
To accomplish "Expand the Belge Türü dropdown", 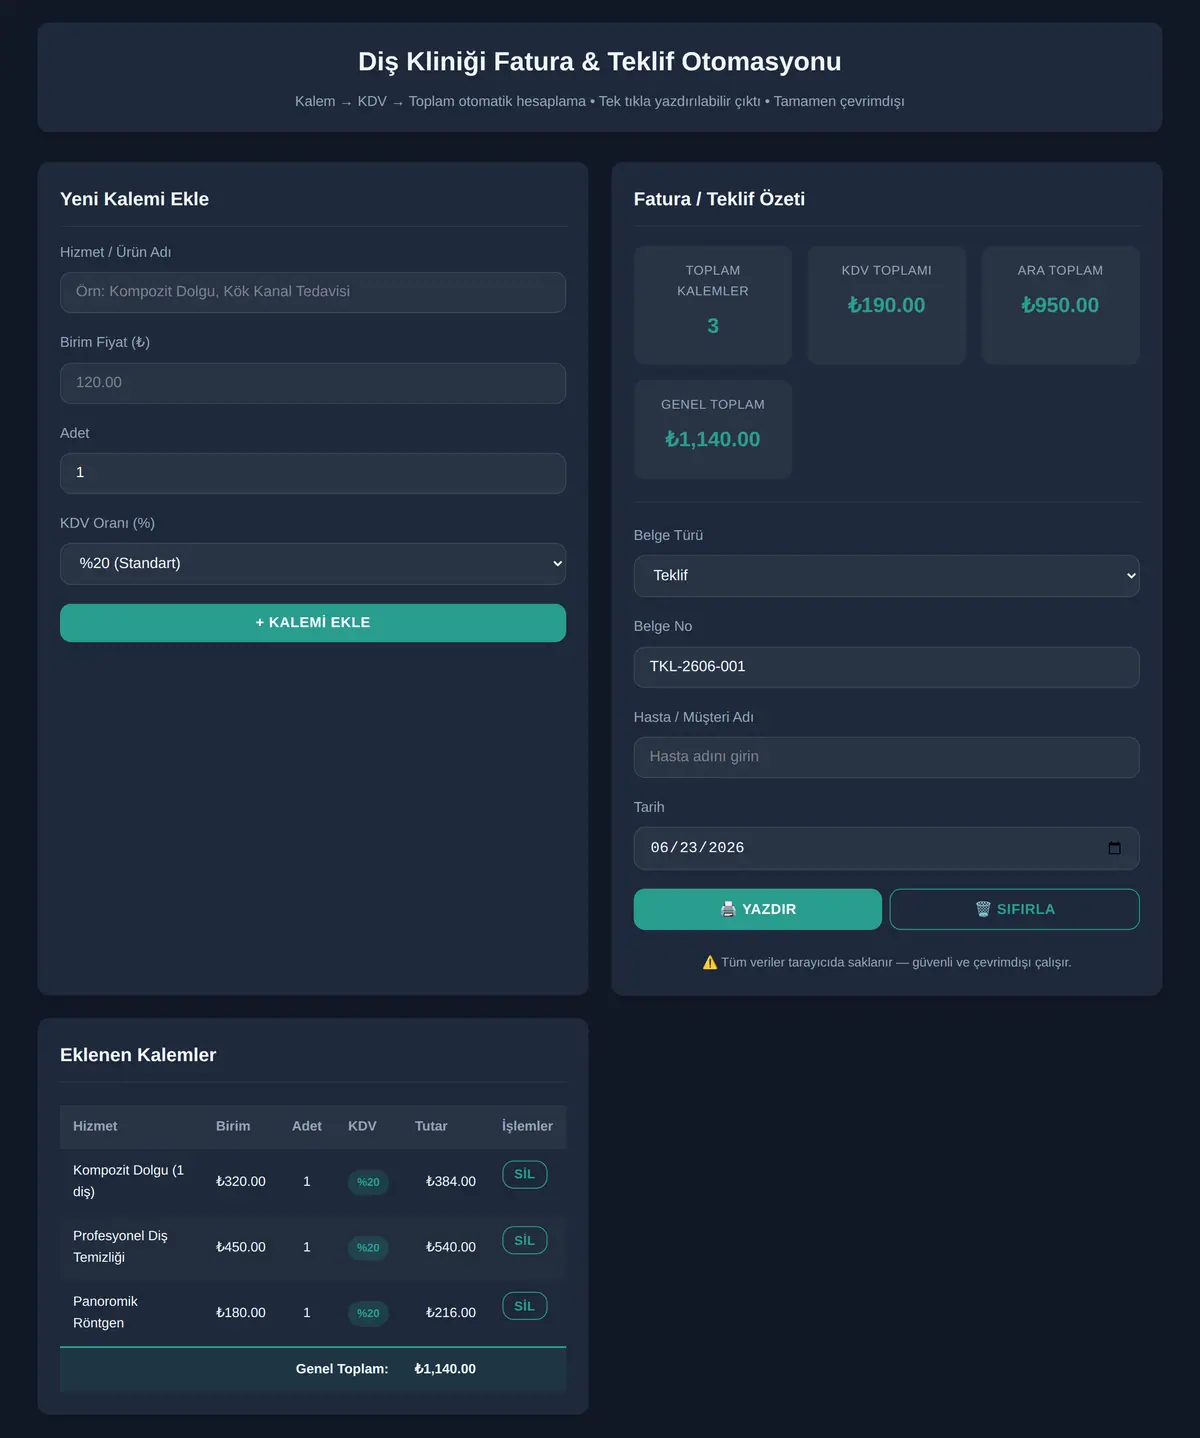I will (886, 576).
